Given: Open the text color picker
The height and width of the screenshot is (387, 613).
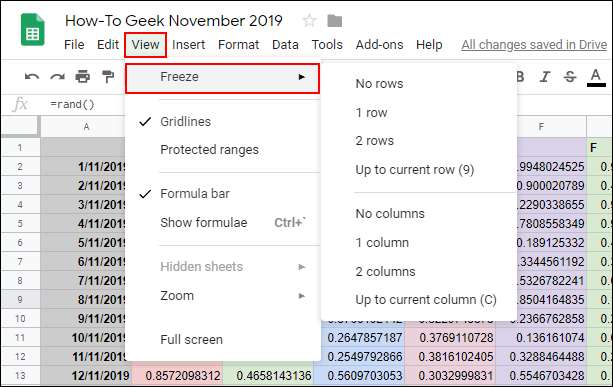Looking at the screenshot, I should click(596, 77).
